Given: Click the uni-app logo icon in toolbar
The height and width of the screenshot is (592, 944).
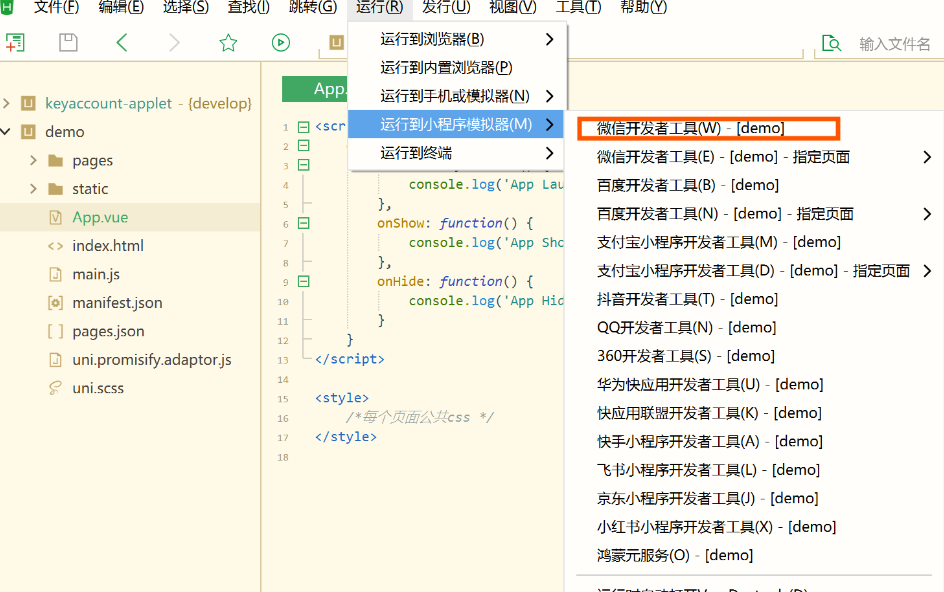Looking at the screenshot, I should coord(335,43).
